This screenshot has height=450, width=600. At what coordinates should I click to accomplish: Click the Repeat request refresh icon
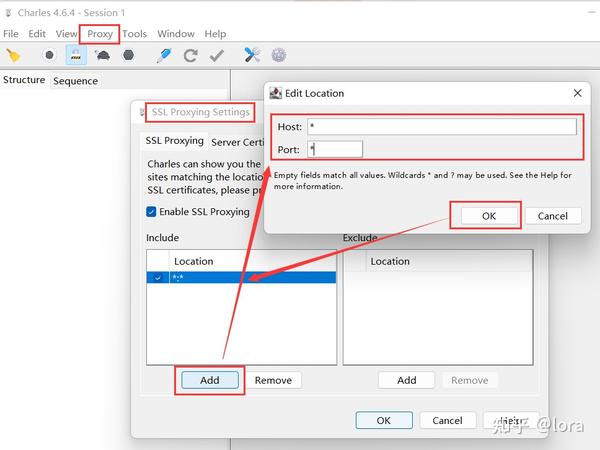(x=191, y=55)
